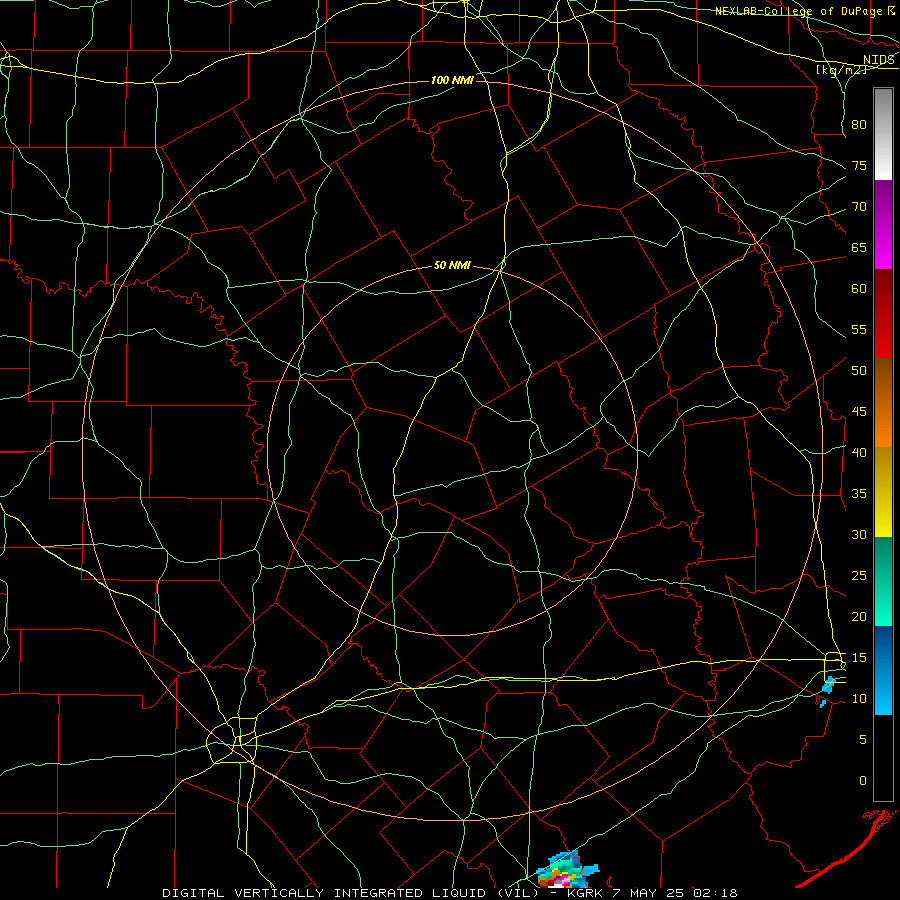Viewport: 900px width, 900px height.
Task: Click the NIDS product label
Action: point(878,59)
